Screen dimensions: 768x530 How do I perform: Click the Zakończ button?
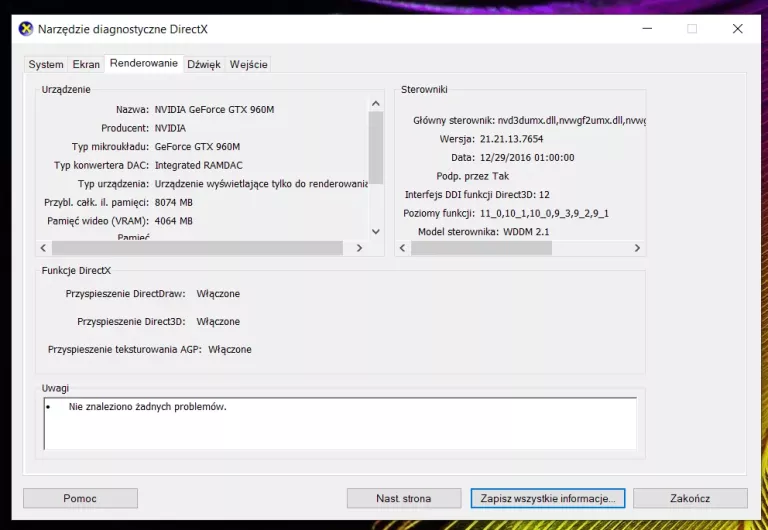click(x=690, y=498)
